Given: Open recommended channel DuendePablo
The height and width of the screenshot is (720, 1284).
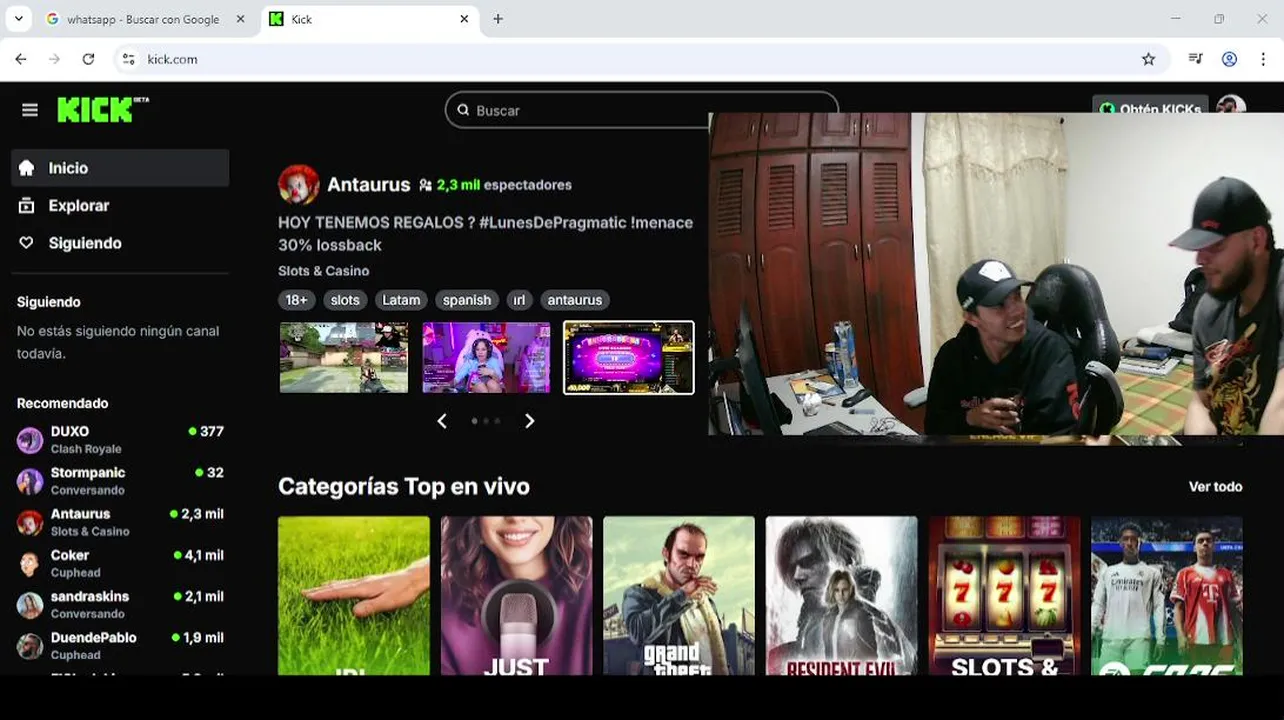Looking at the screenshot, I should click(x=120, y=646).
